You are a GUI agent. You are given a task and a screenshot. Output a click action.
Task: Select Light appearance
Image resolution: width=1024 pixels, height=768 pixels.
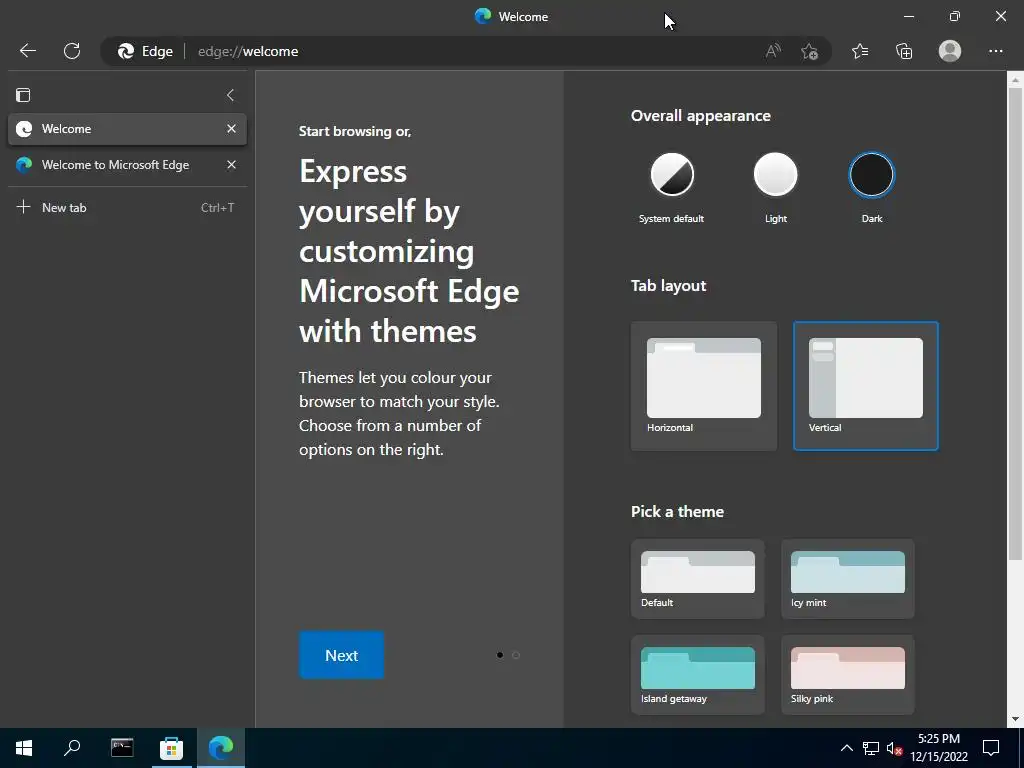coord(775,175)
